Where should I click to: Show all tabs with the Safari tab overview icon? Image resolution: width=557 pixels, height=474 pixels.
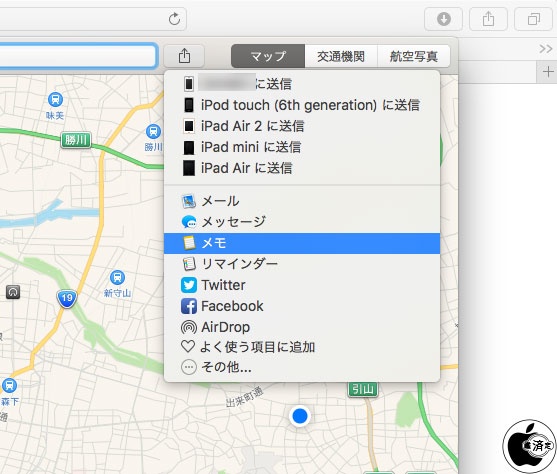[534, 19]
